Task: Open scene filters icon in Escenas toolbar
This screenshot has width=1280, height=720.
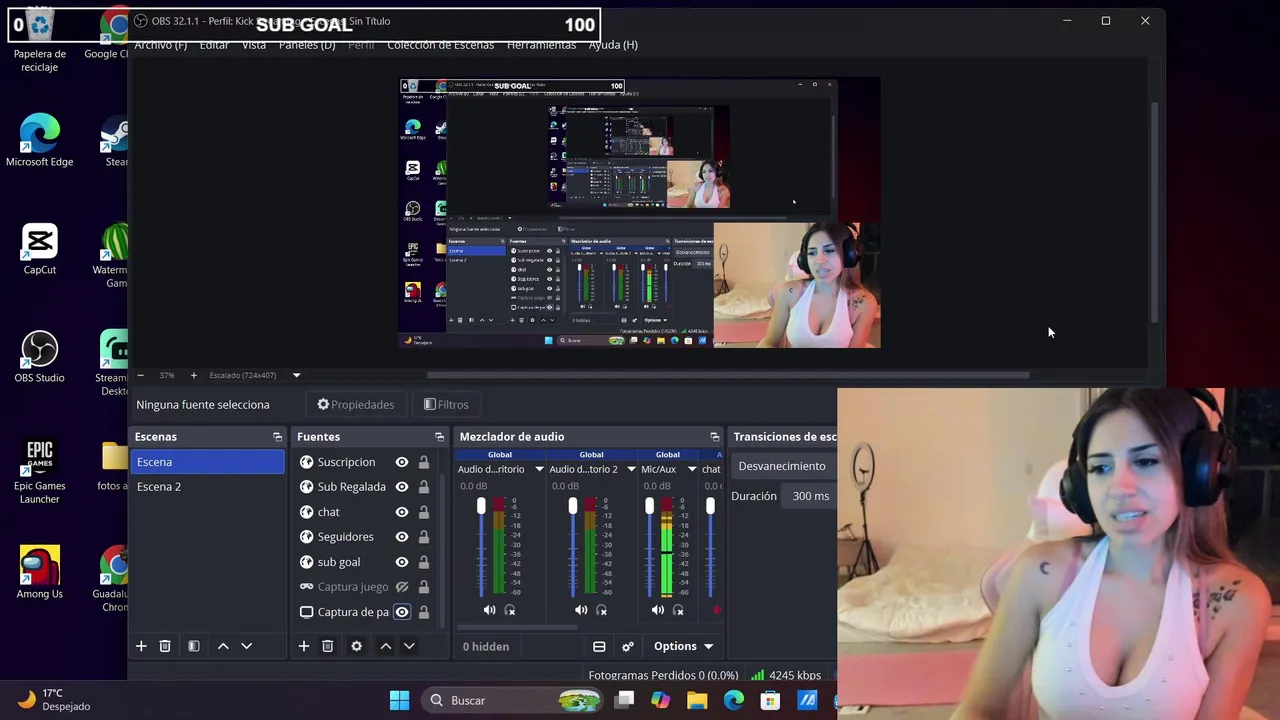Action: (x=194, y=646)
